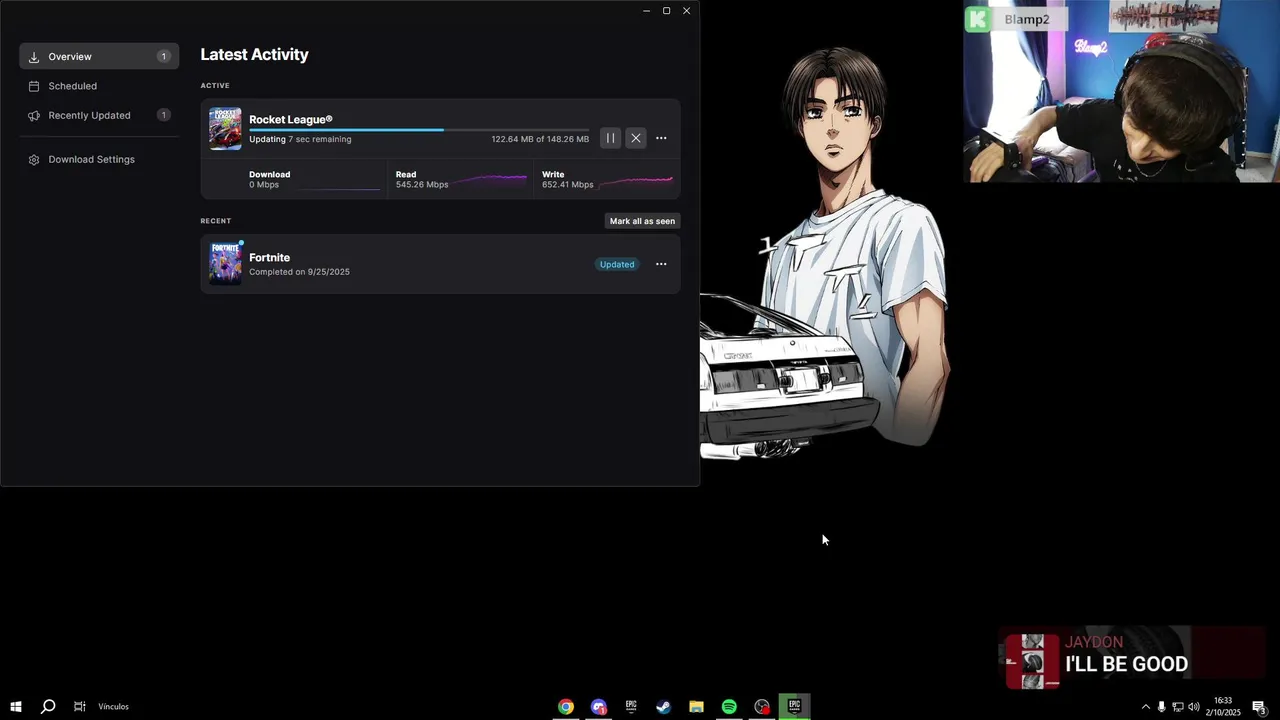Click the Recently Updated count badge
1280x720 pixels.
pyautogui.click(x=163, y=115)
